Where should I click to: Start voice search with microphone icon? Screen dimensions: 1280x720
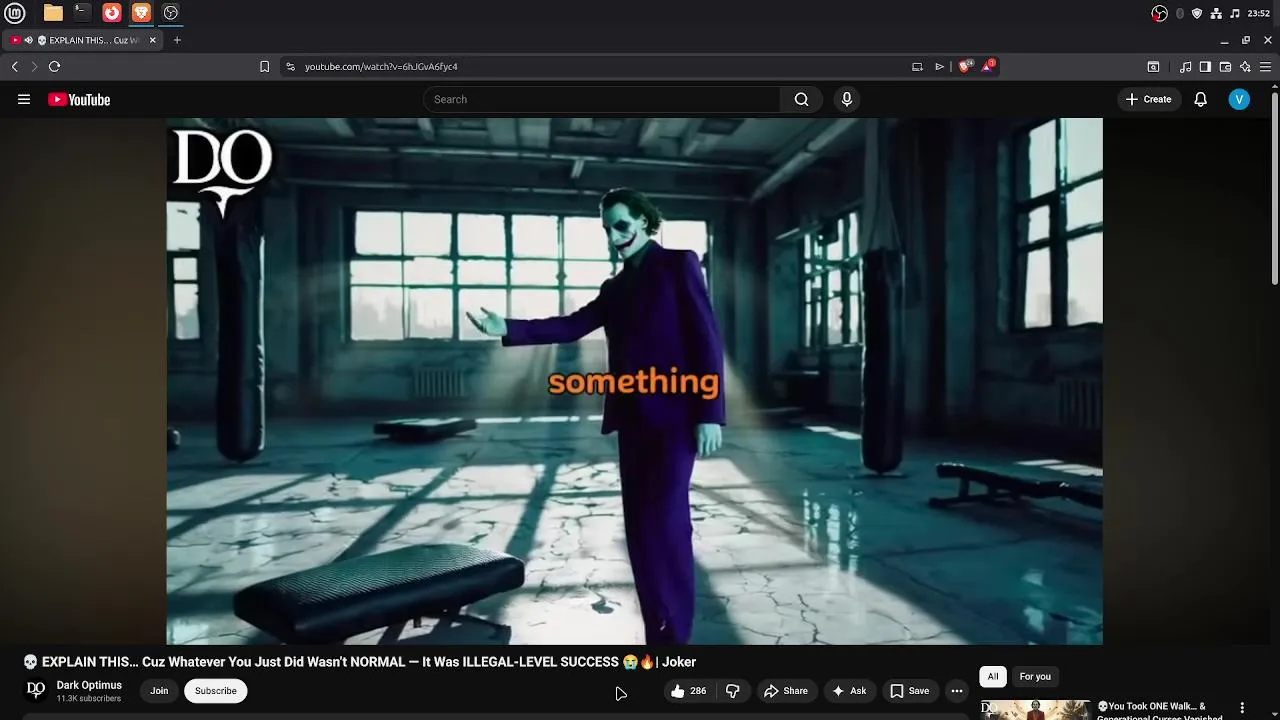coord(847,99)
